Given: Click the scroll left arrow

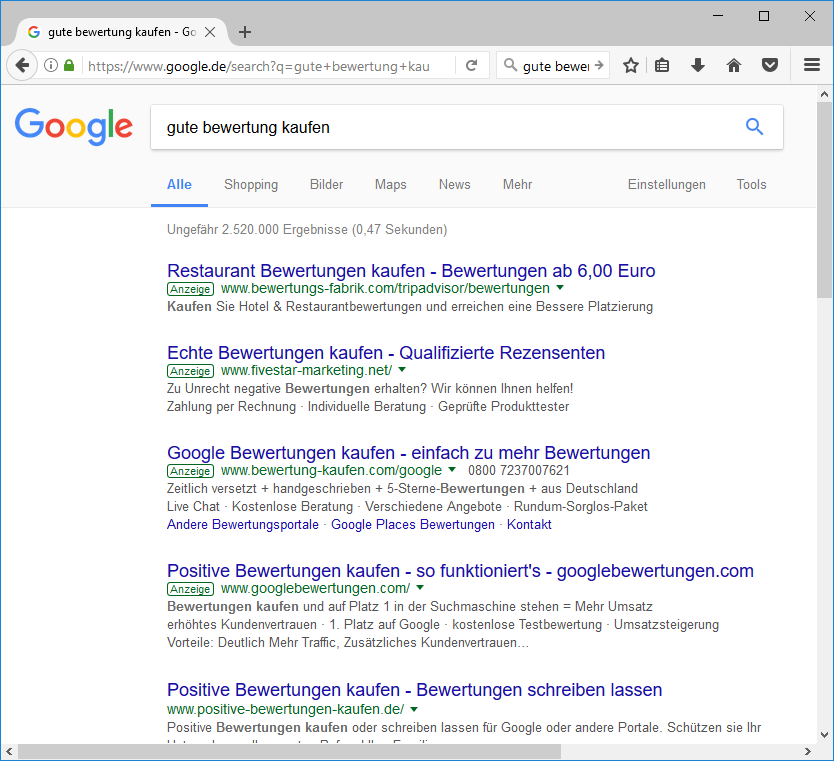Looking at the screenshot, I should point(9,751).
